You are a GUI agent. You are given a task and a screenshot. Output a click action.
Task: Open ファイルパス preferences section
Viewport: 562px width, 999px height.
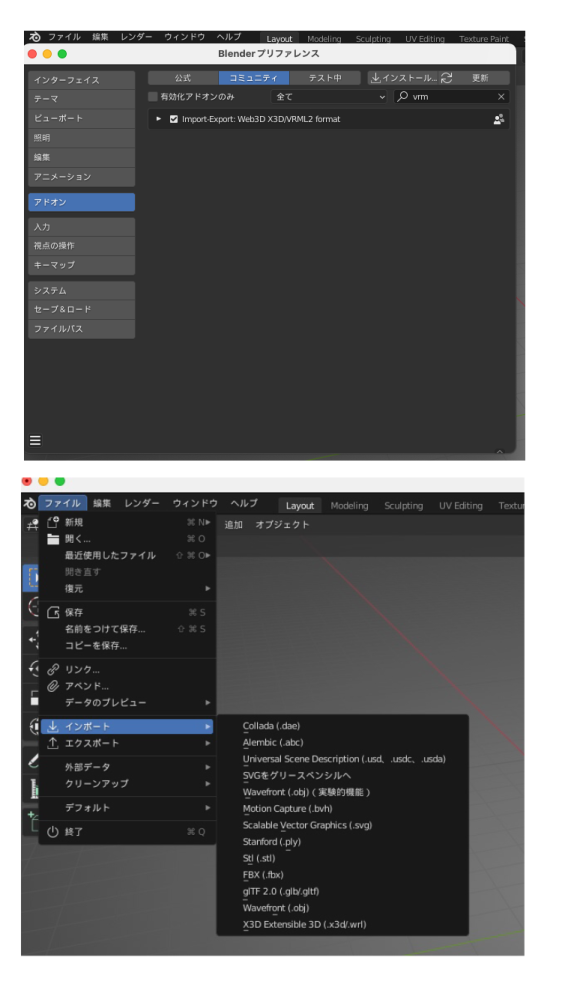pyautogui.click(x=82, y=329)
